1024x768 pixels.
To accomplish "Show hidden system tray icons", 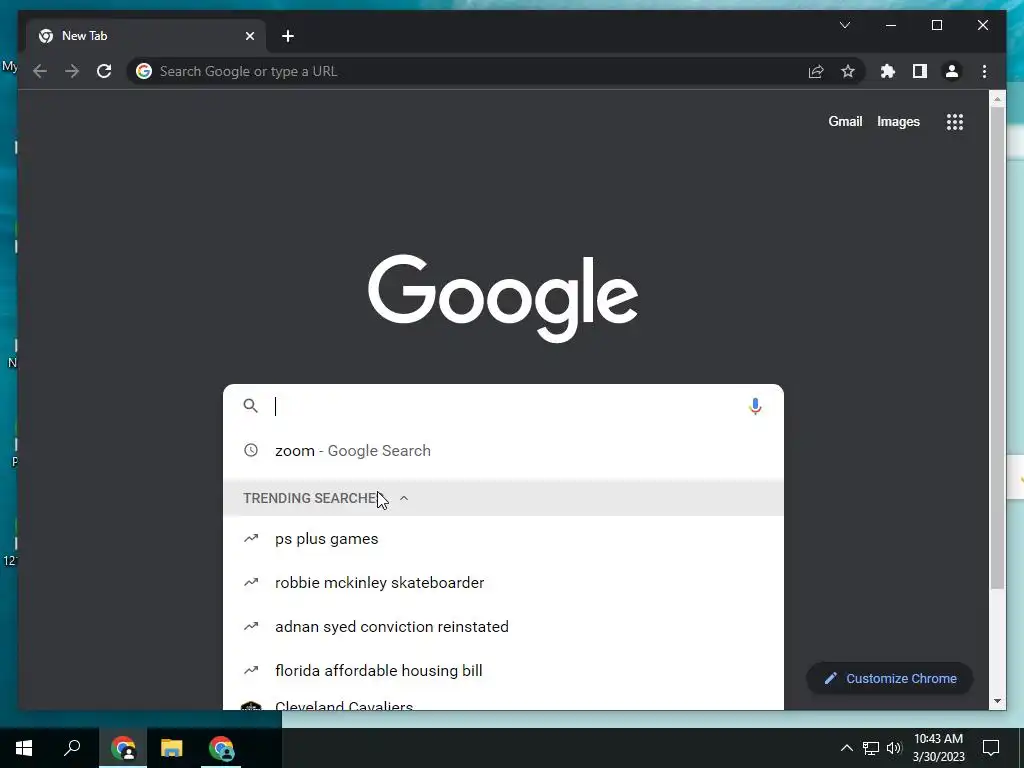I will point(846,748).
